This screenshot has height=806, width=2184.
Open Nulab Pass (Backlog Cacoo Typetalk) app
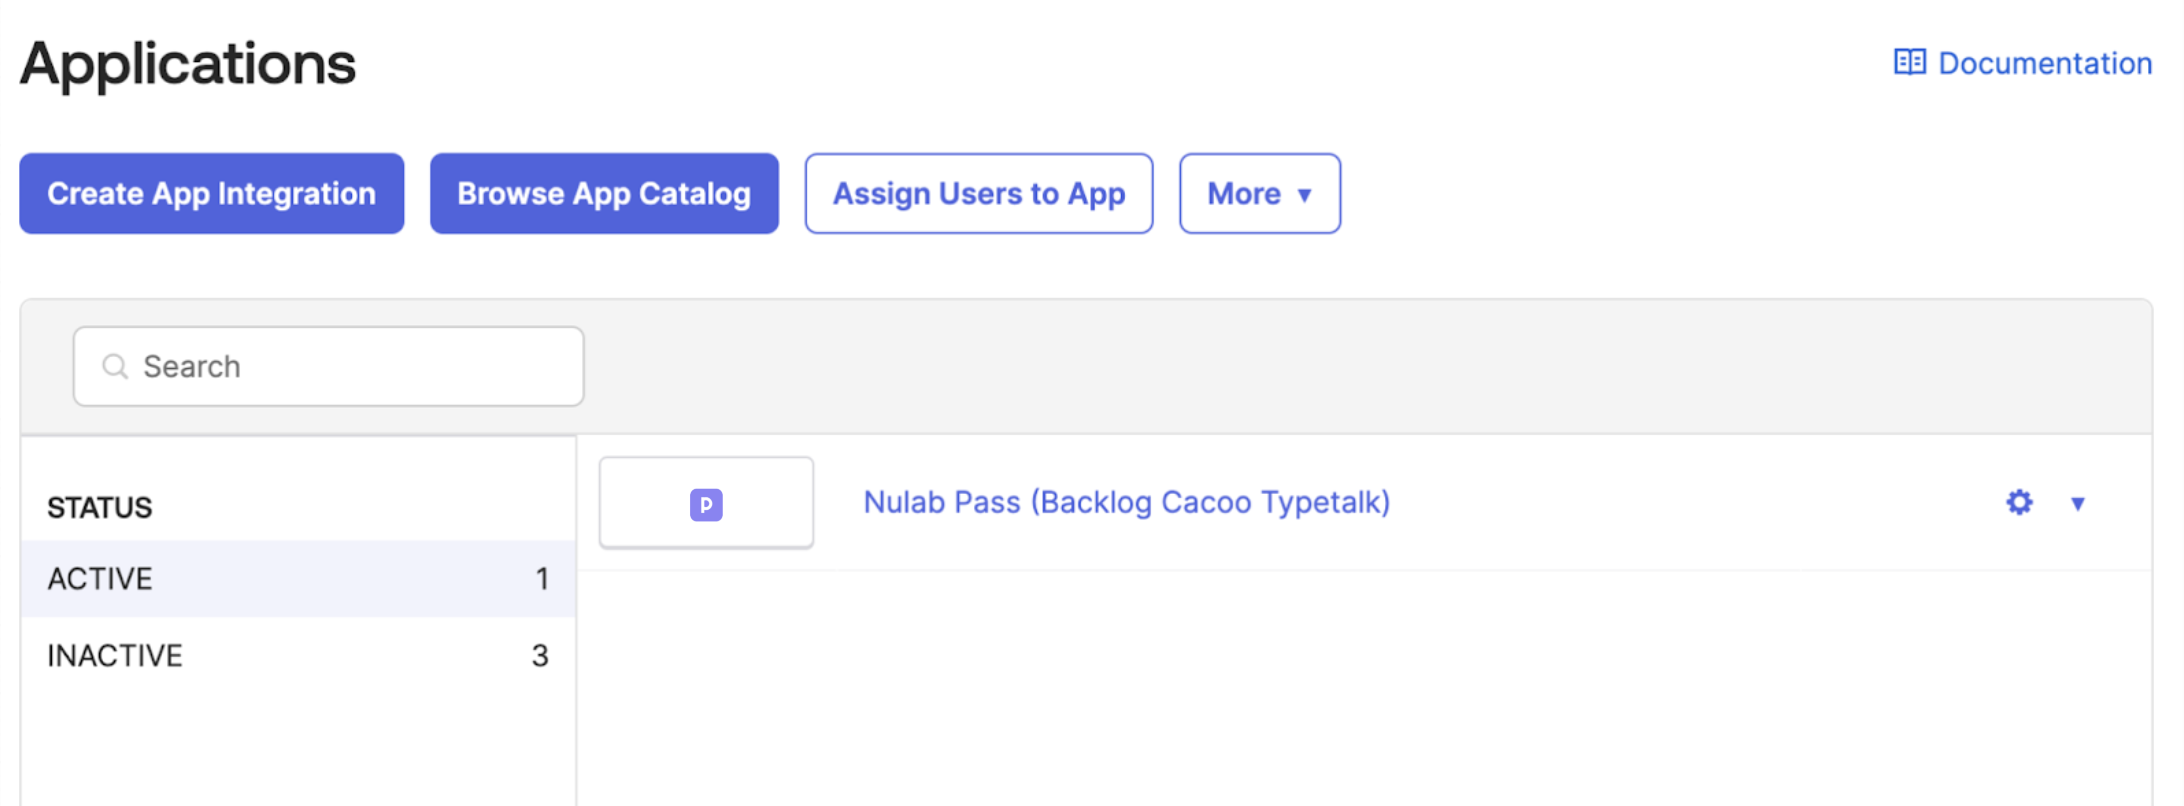click(x=1127, y=502)
